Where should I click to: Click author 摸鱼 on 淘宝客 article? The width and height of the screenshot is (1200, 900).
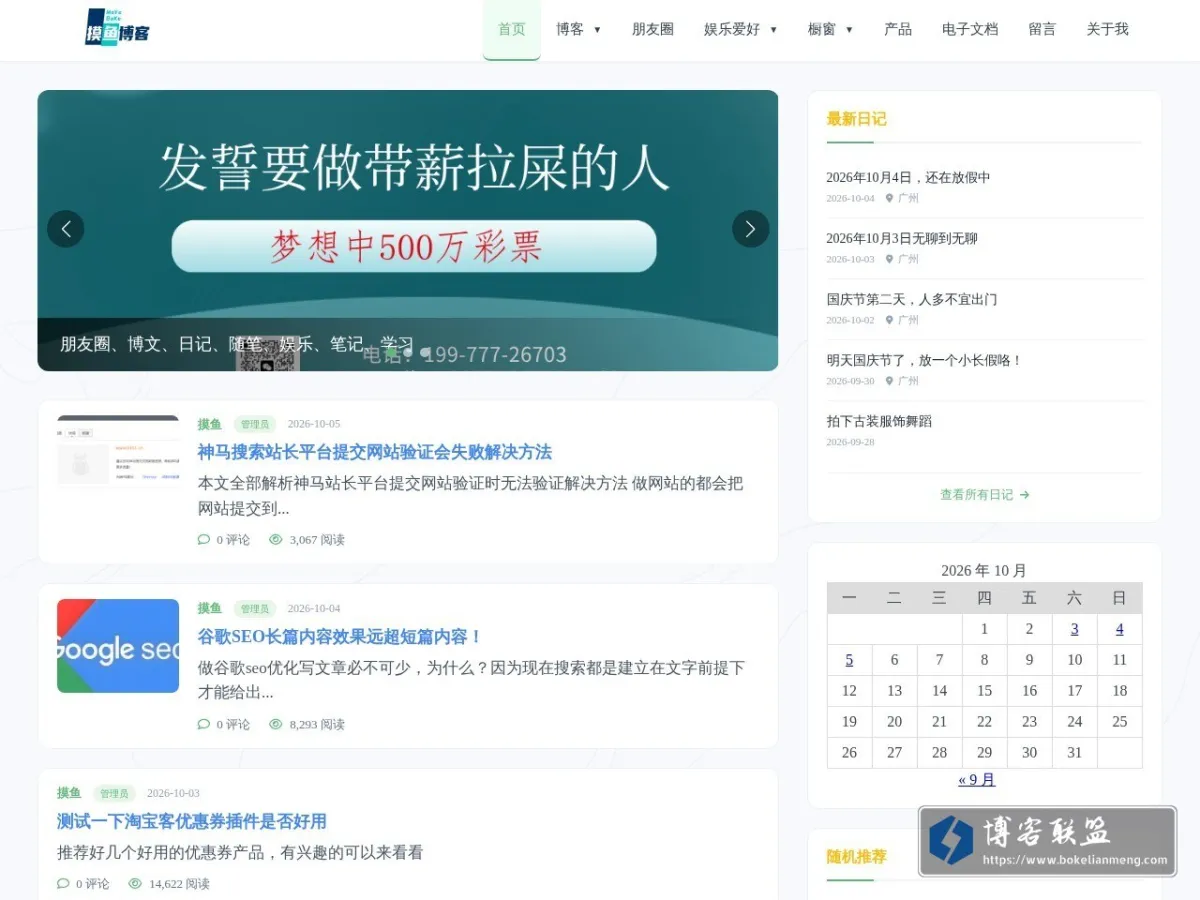click(x=69, y=793)
